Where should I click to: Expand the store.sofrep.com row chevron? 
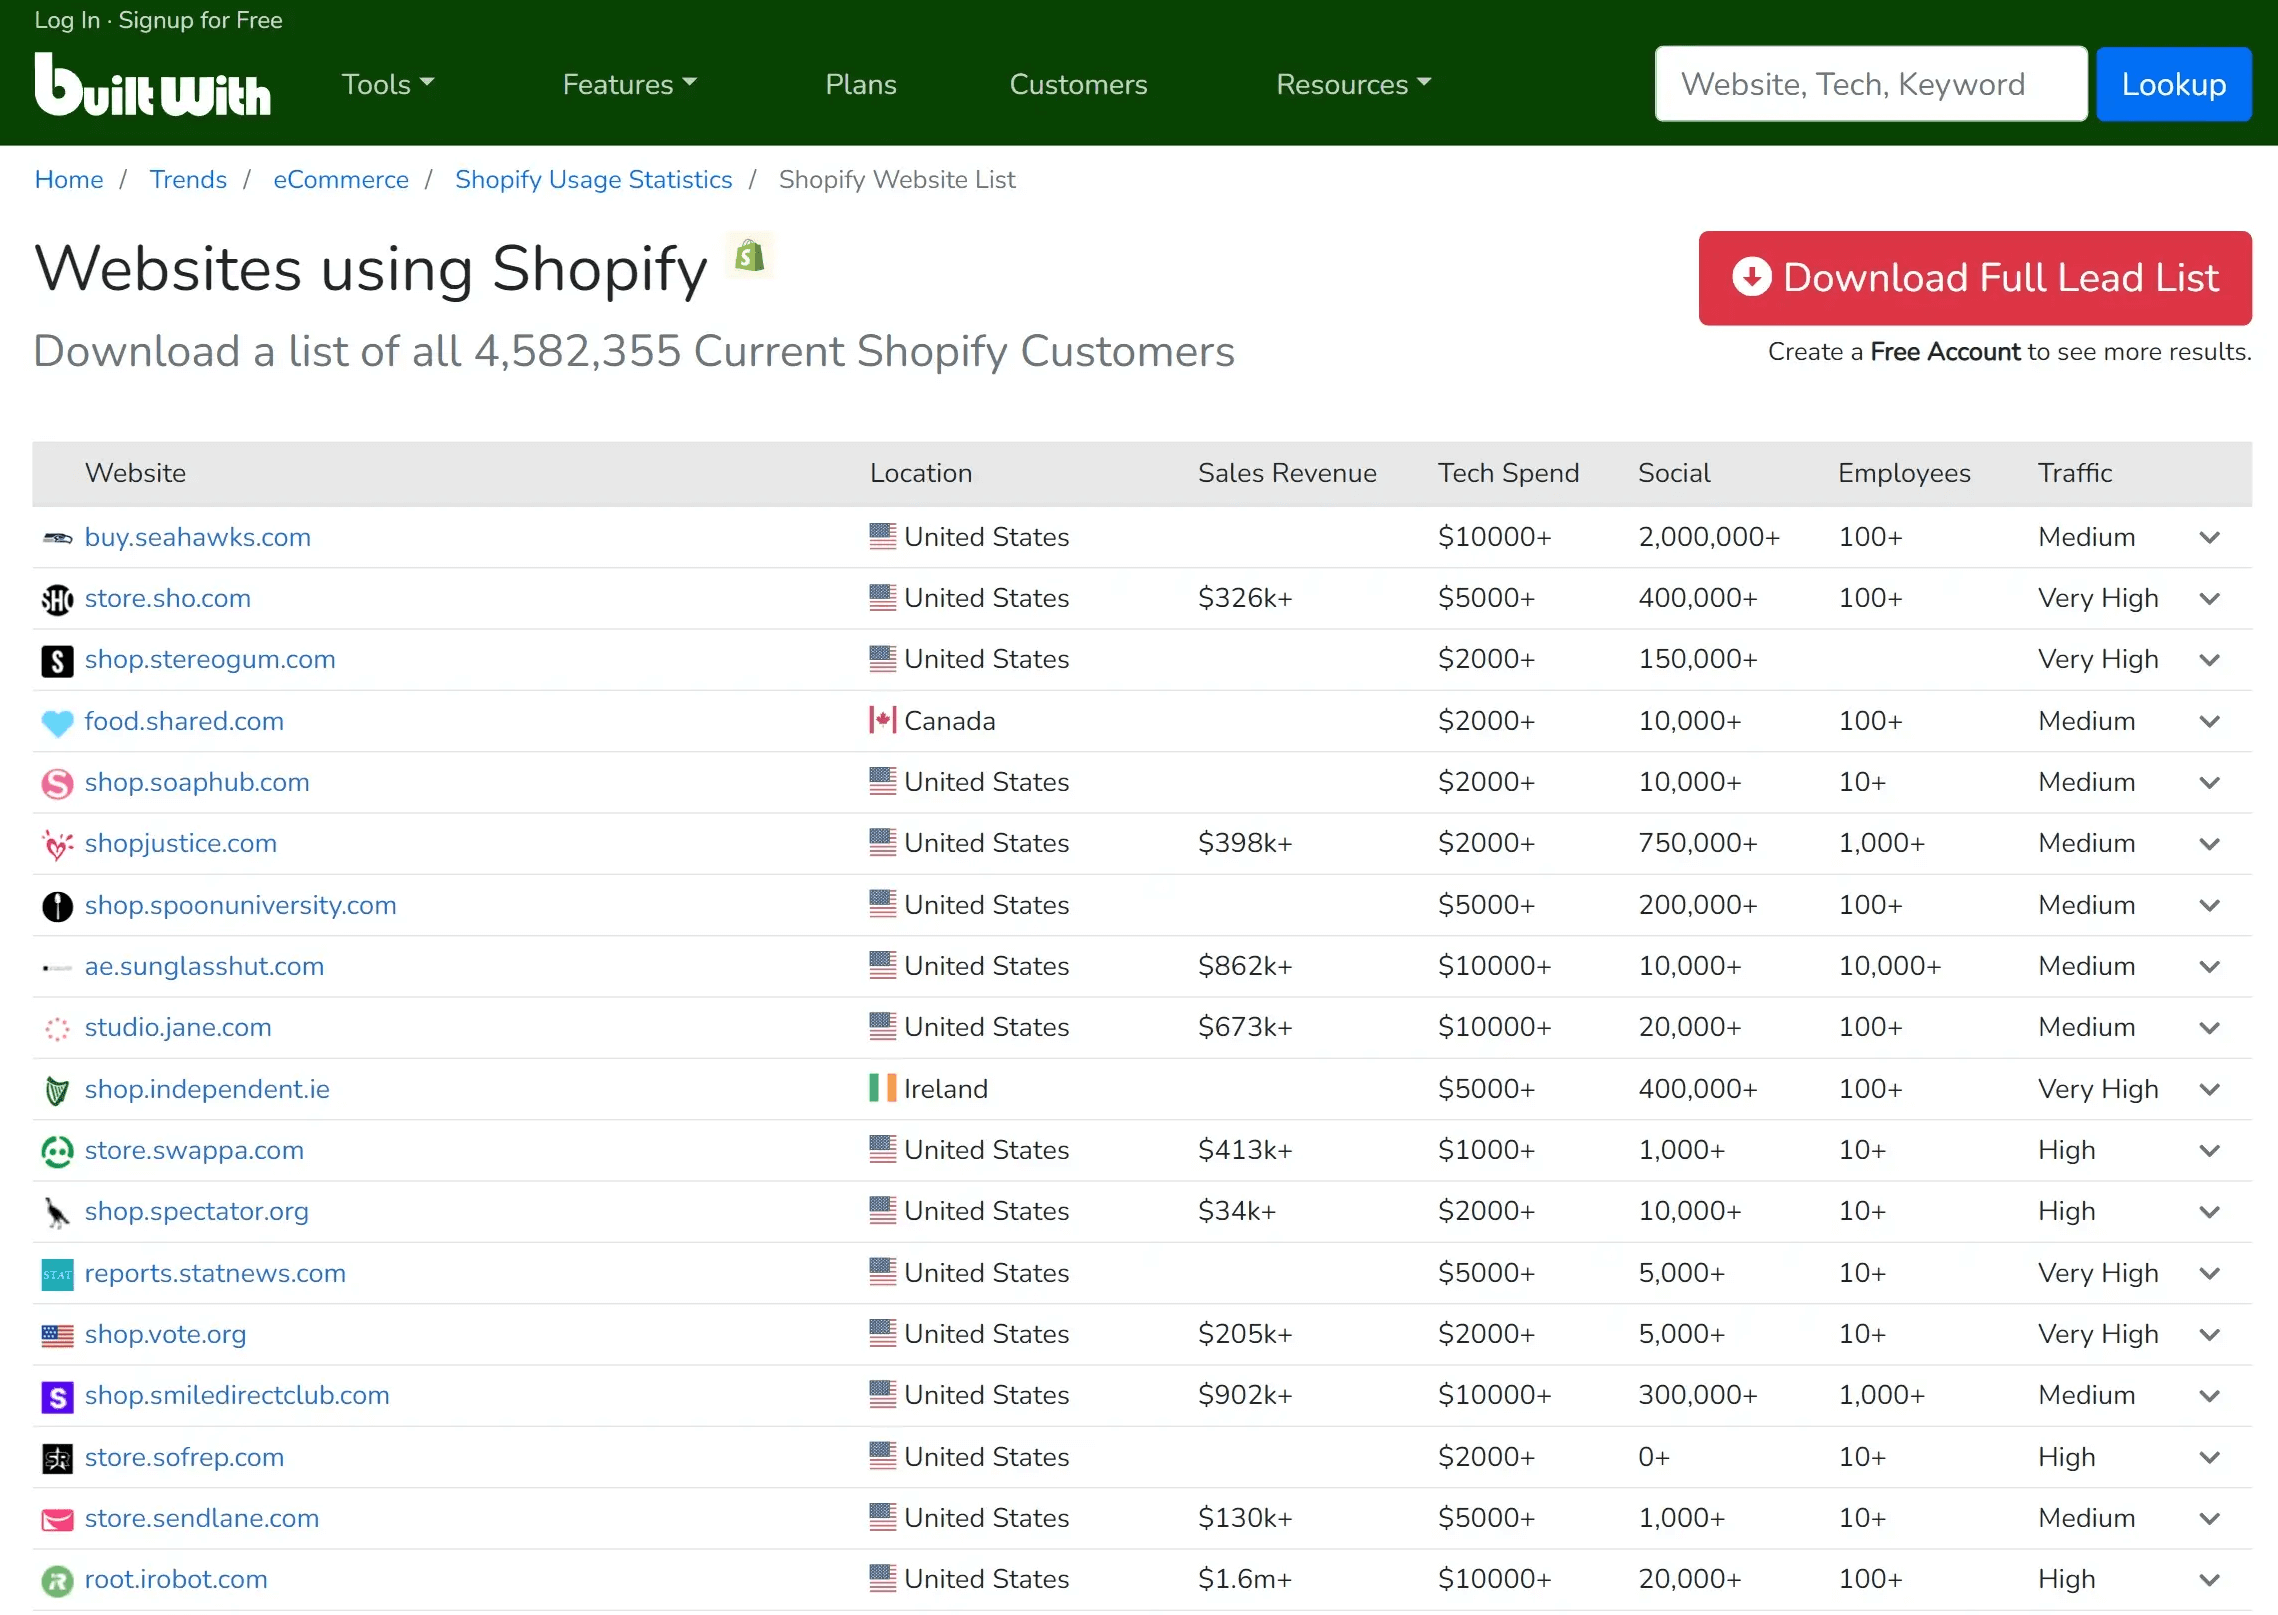tap(2209, 1458)
